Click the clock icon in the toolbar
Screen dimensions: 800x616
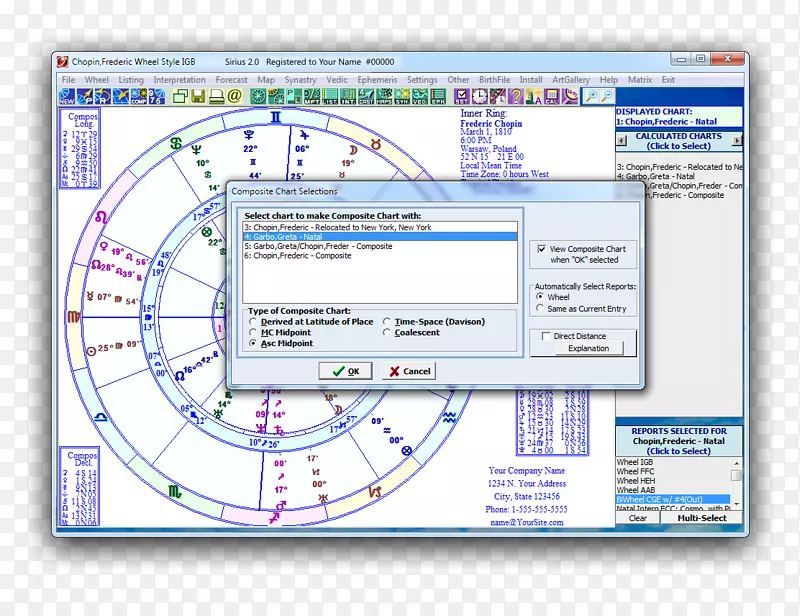(480, 97)
